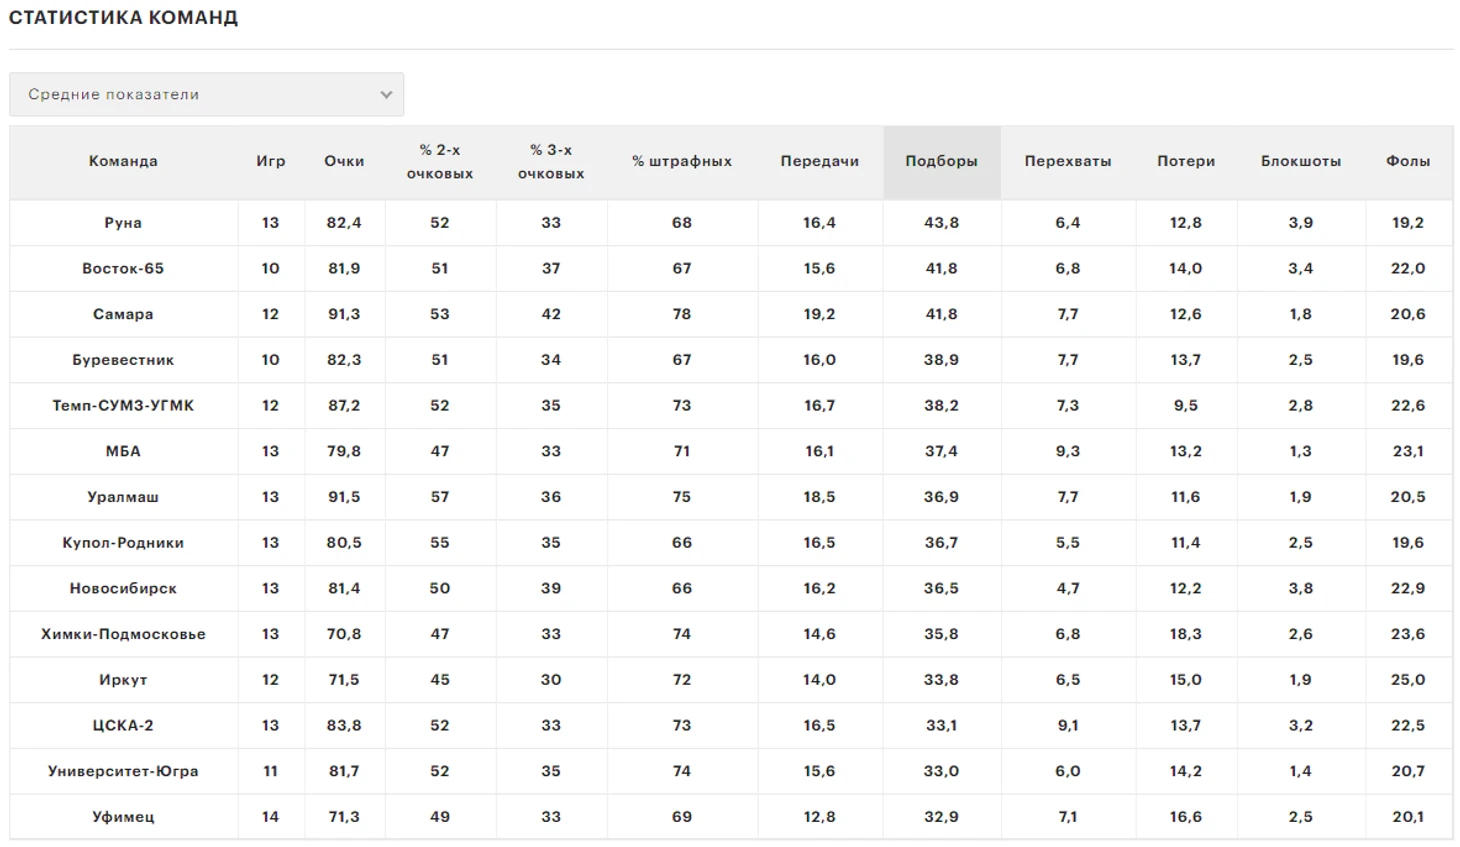The image size is (1460, 847).
Task: Click Восток-65's fouls value '22,0'
Action: (x=1408, y=269)
